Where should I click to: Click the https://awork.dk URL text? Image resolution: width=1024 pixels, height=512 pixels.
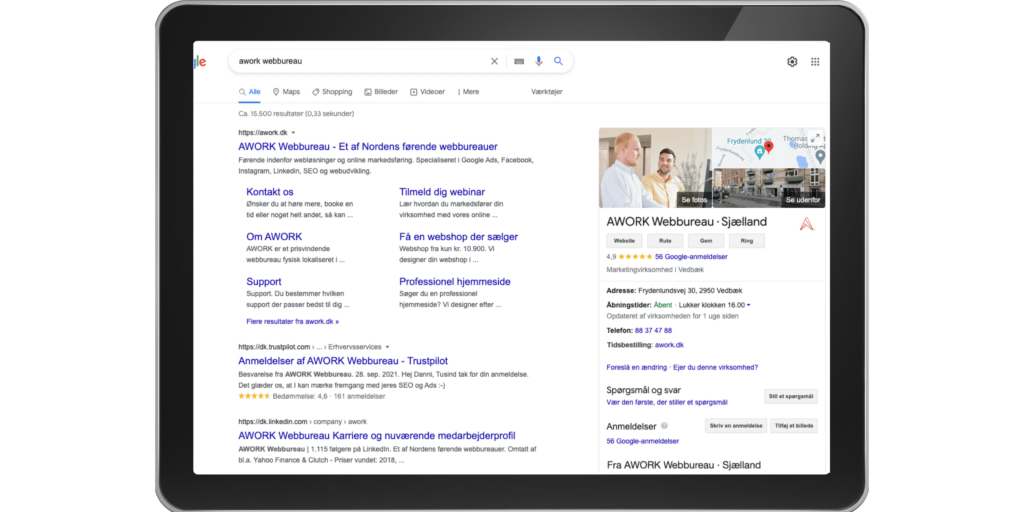coord(263,133)
